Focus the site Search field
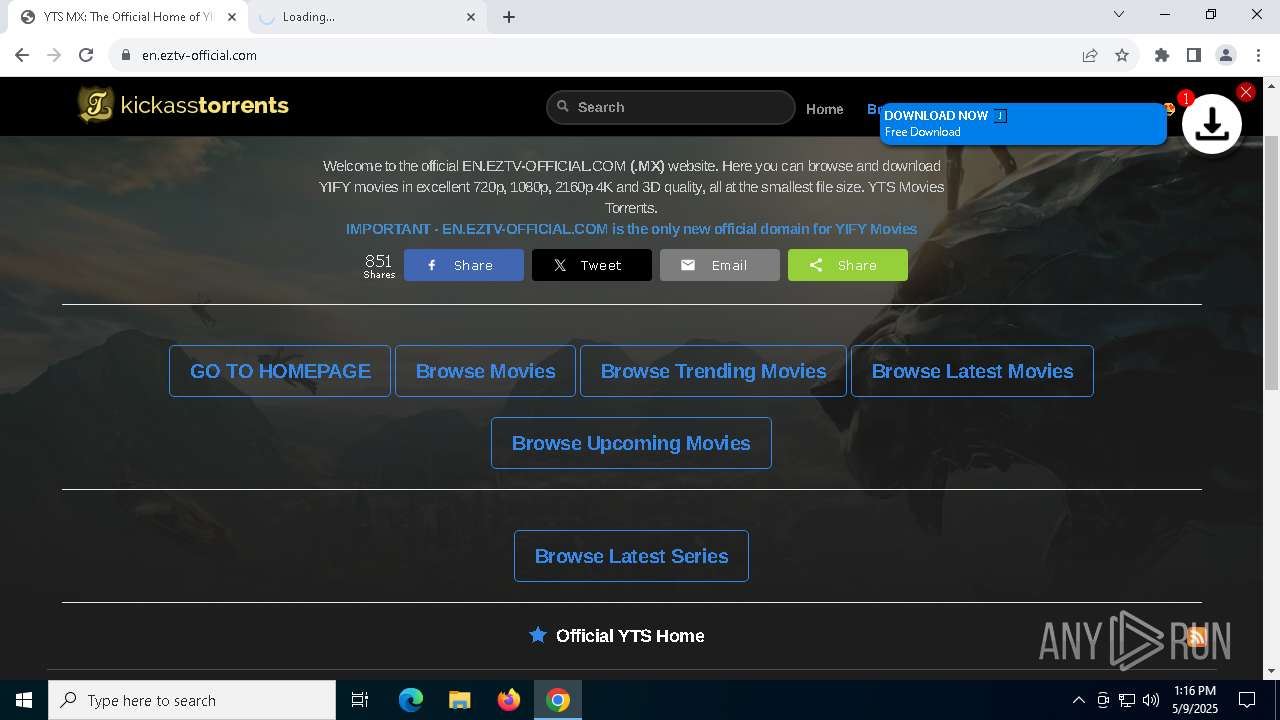 click(671, 107)
